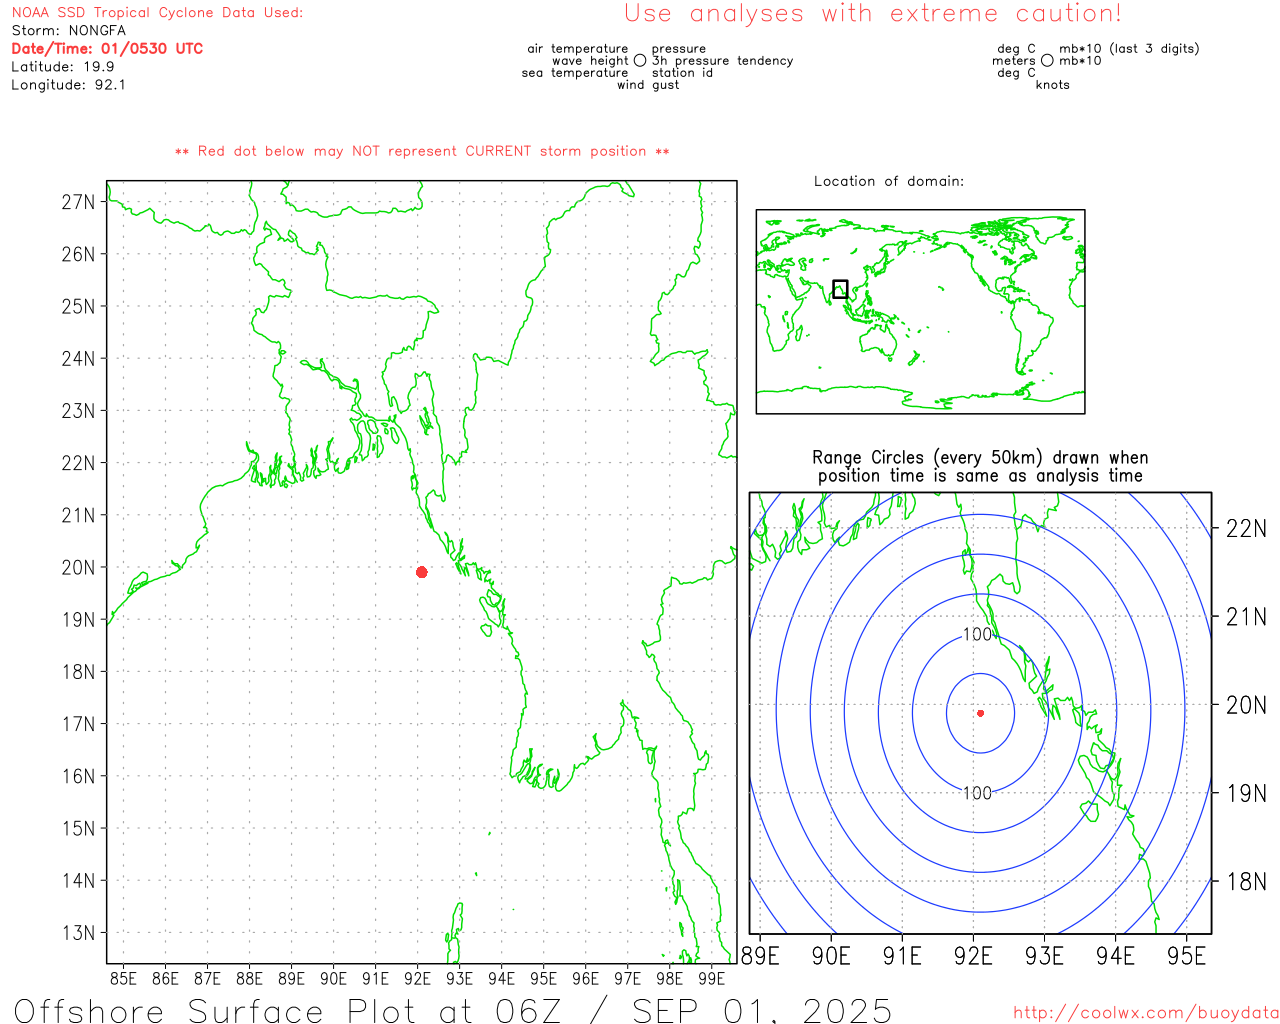Image resolution: width=1280 pixels, height=1024 pixels.
Task: Click the 92E label on range circles map
Action: click(x=973, y=956)
